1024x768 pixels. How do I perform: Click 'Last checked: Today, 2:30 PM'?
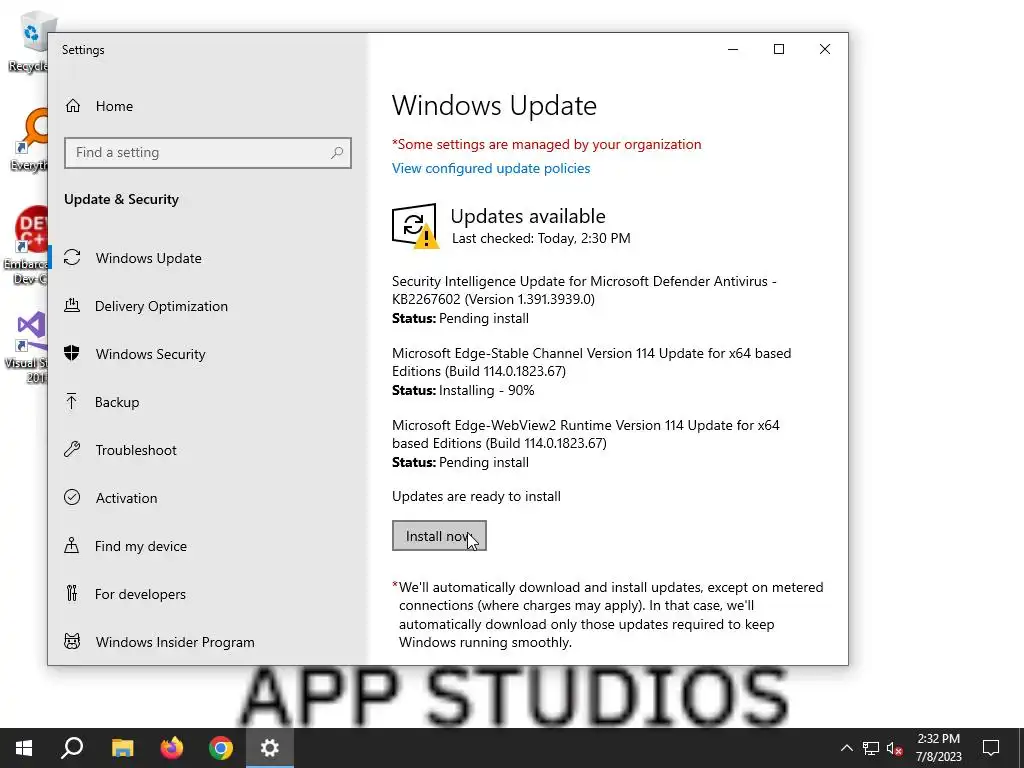(541, 238)
